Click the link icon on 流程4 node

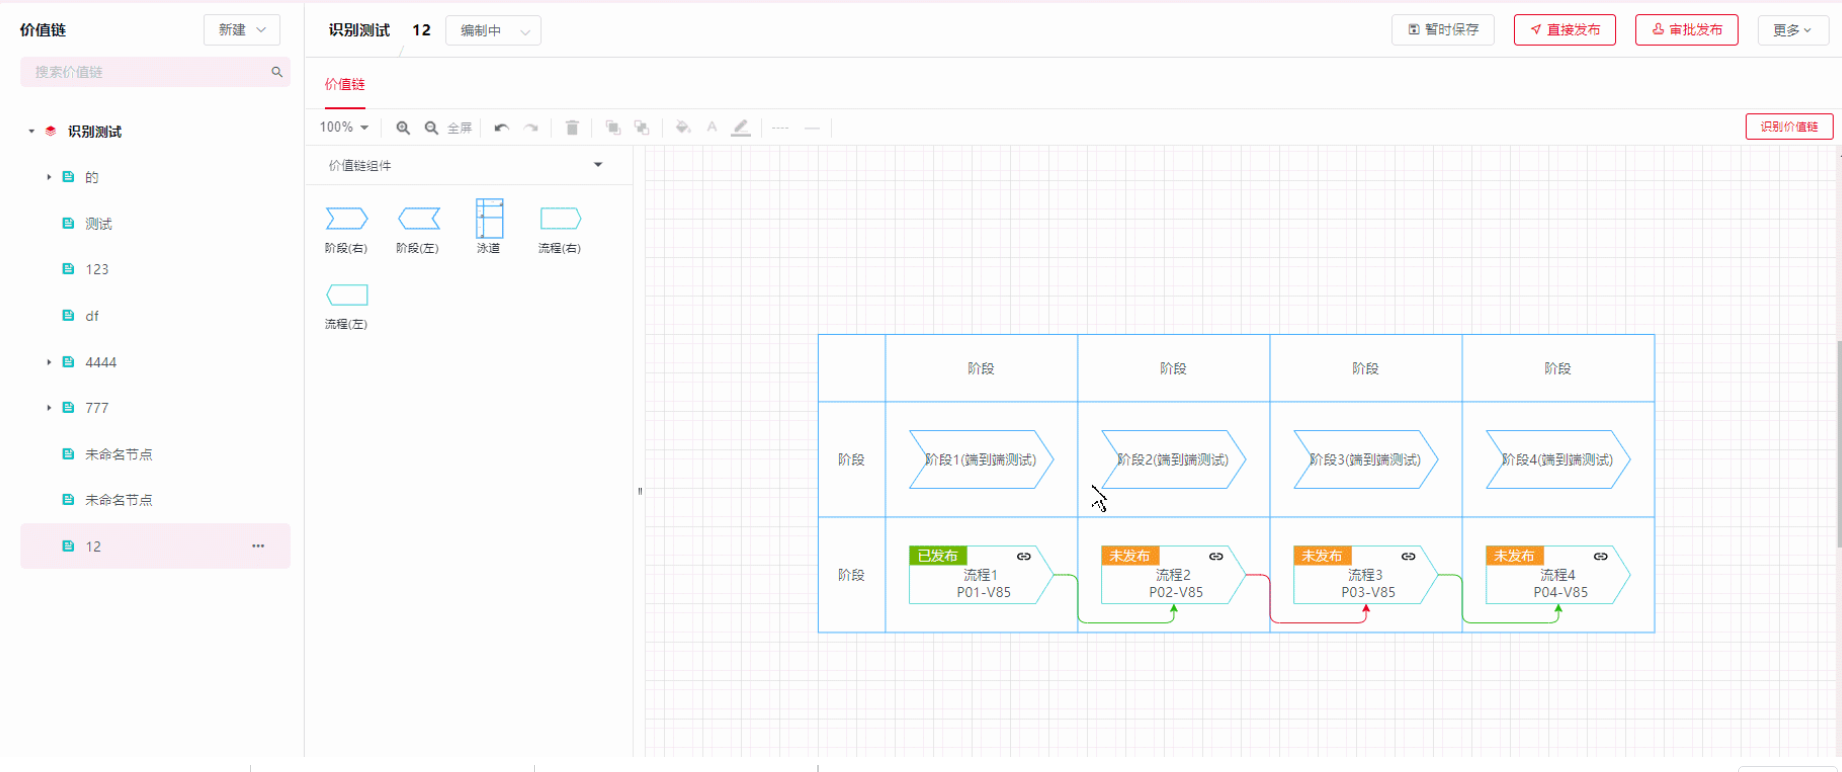(x=1601, y=557)
